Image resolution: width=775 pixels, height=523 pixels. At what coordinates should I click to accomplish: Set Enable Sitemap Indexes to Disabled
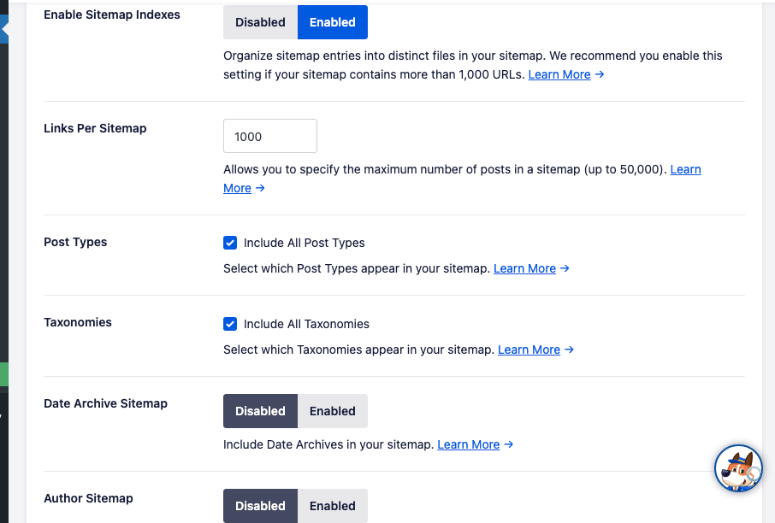point(260,22)
